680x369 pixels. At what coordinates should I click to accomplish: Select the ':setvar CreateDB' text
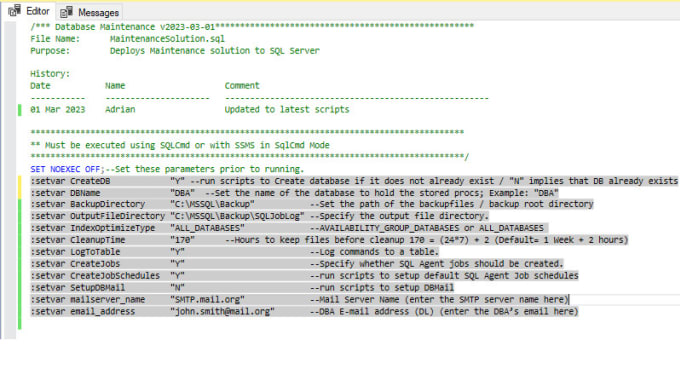pos(70,181)
